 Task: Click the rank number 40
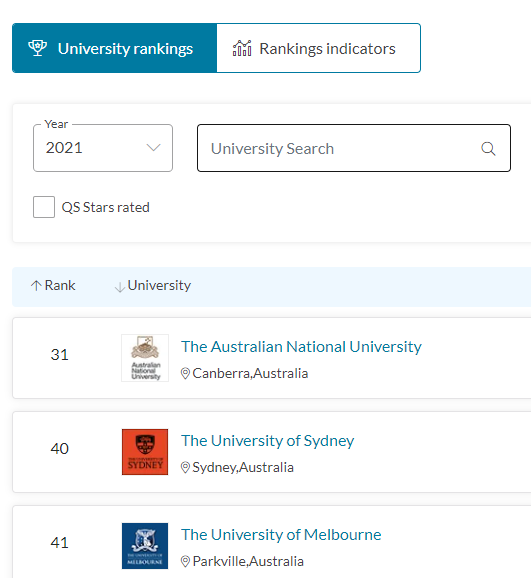click(x=59, y=449)
